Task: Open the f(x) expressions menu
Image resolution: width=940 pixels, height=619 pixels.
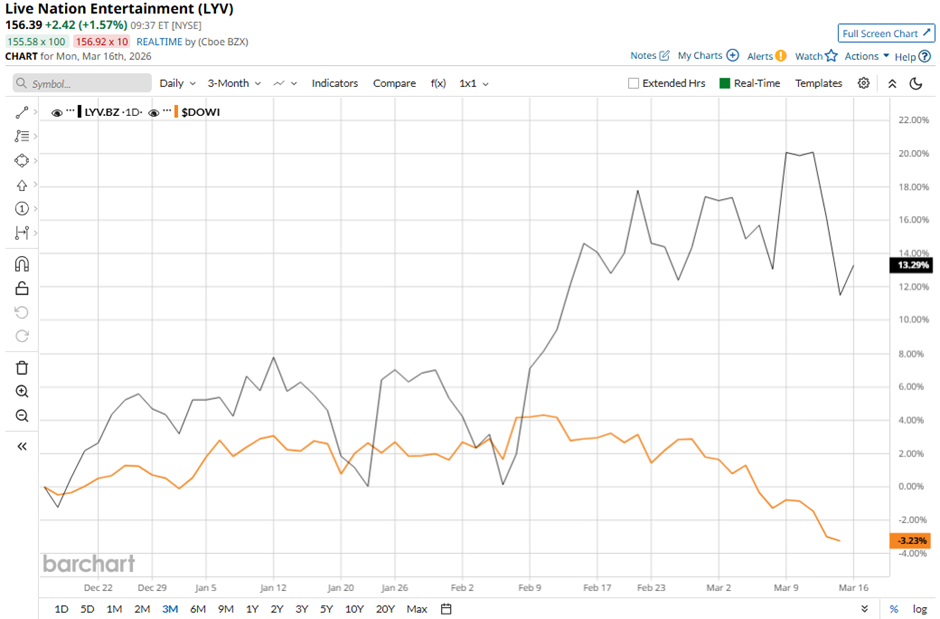Action: (438, 83)
